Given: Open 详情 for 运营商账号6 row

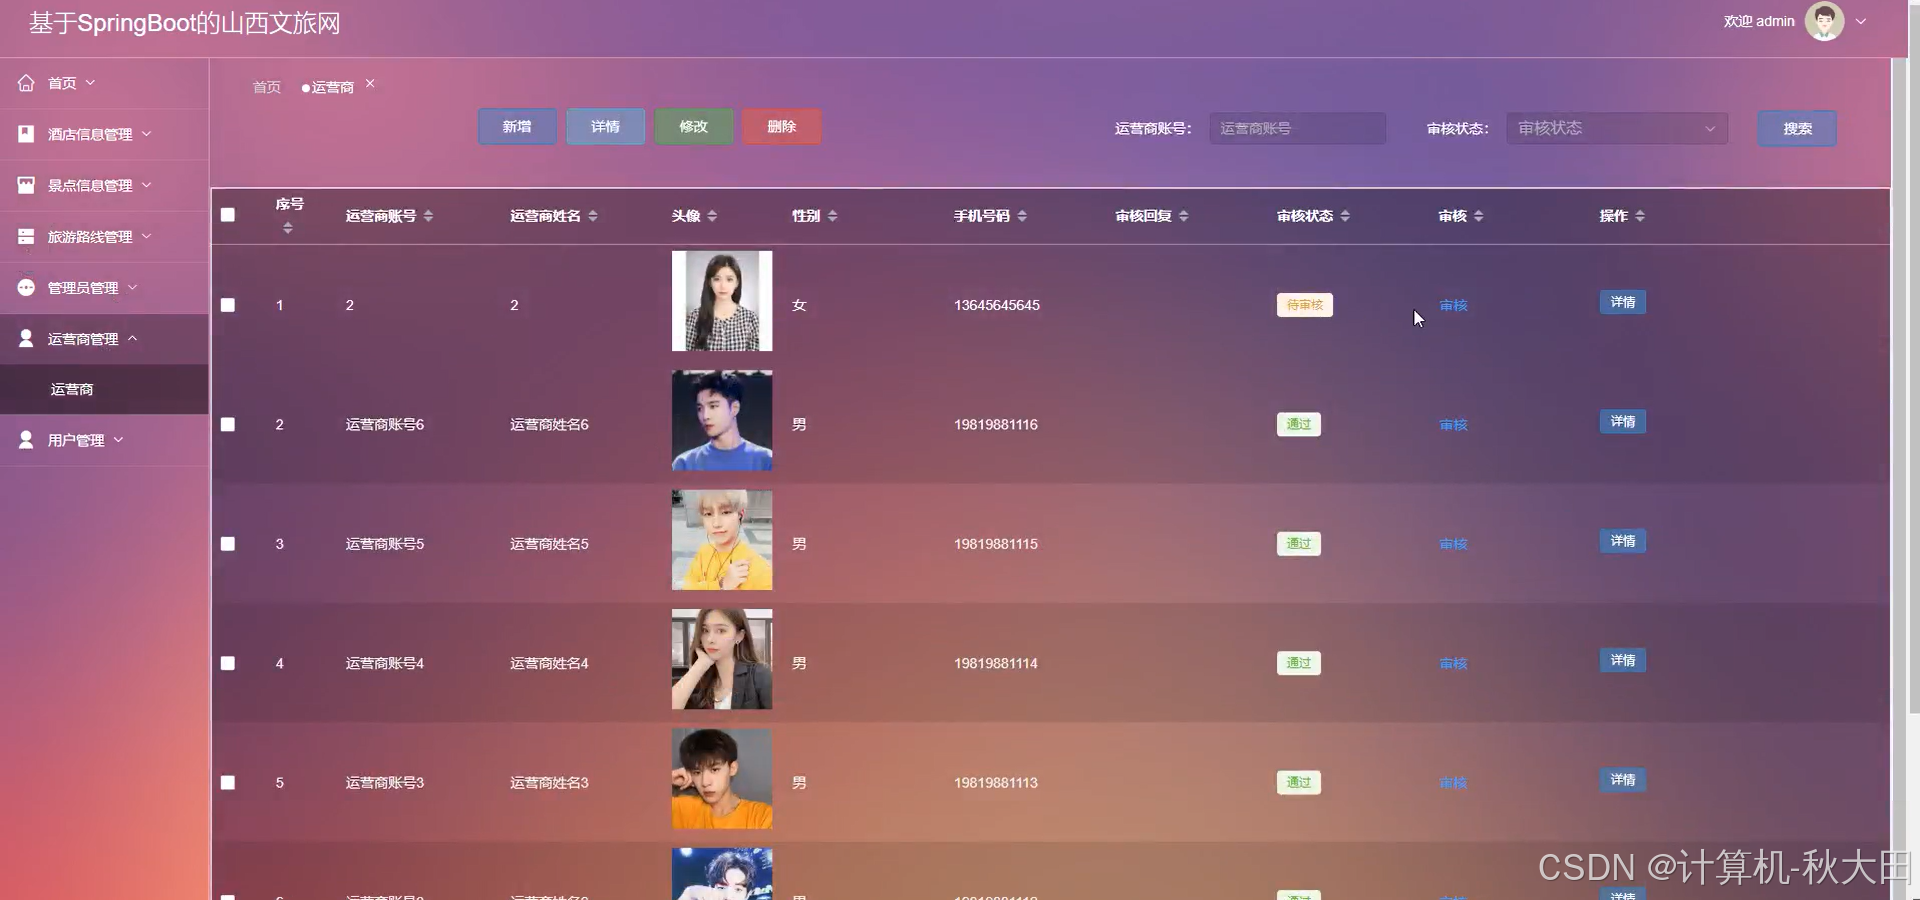Looking at the screenshot, I should pyautogui.click(x=1622, y=421).
